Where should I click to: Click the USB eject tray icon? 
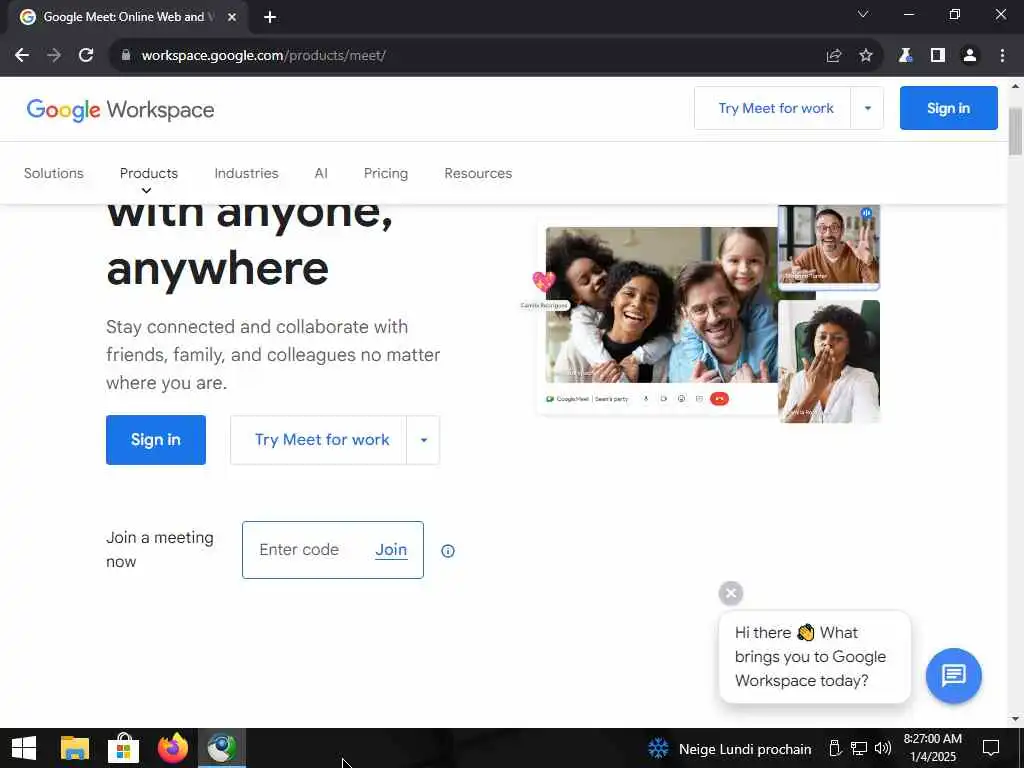(x=835, y=748)
